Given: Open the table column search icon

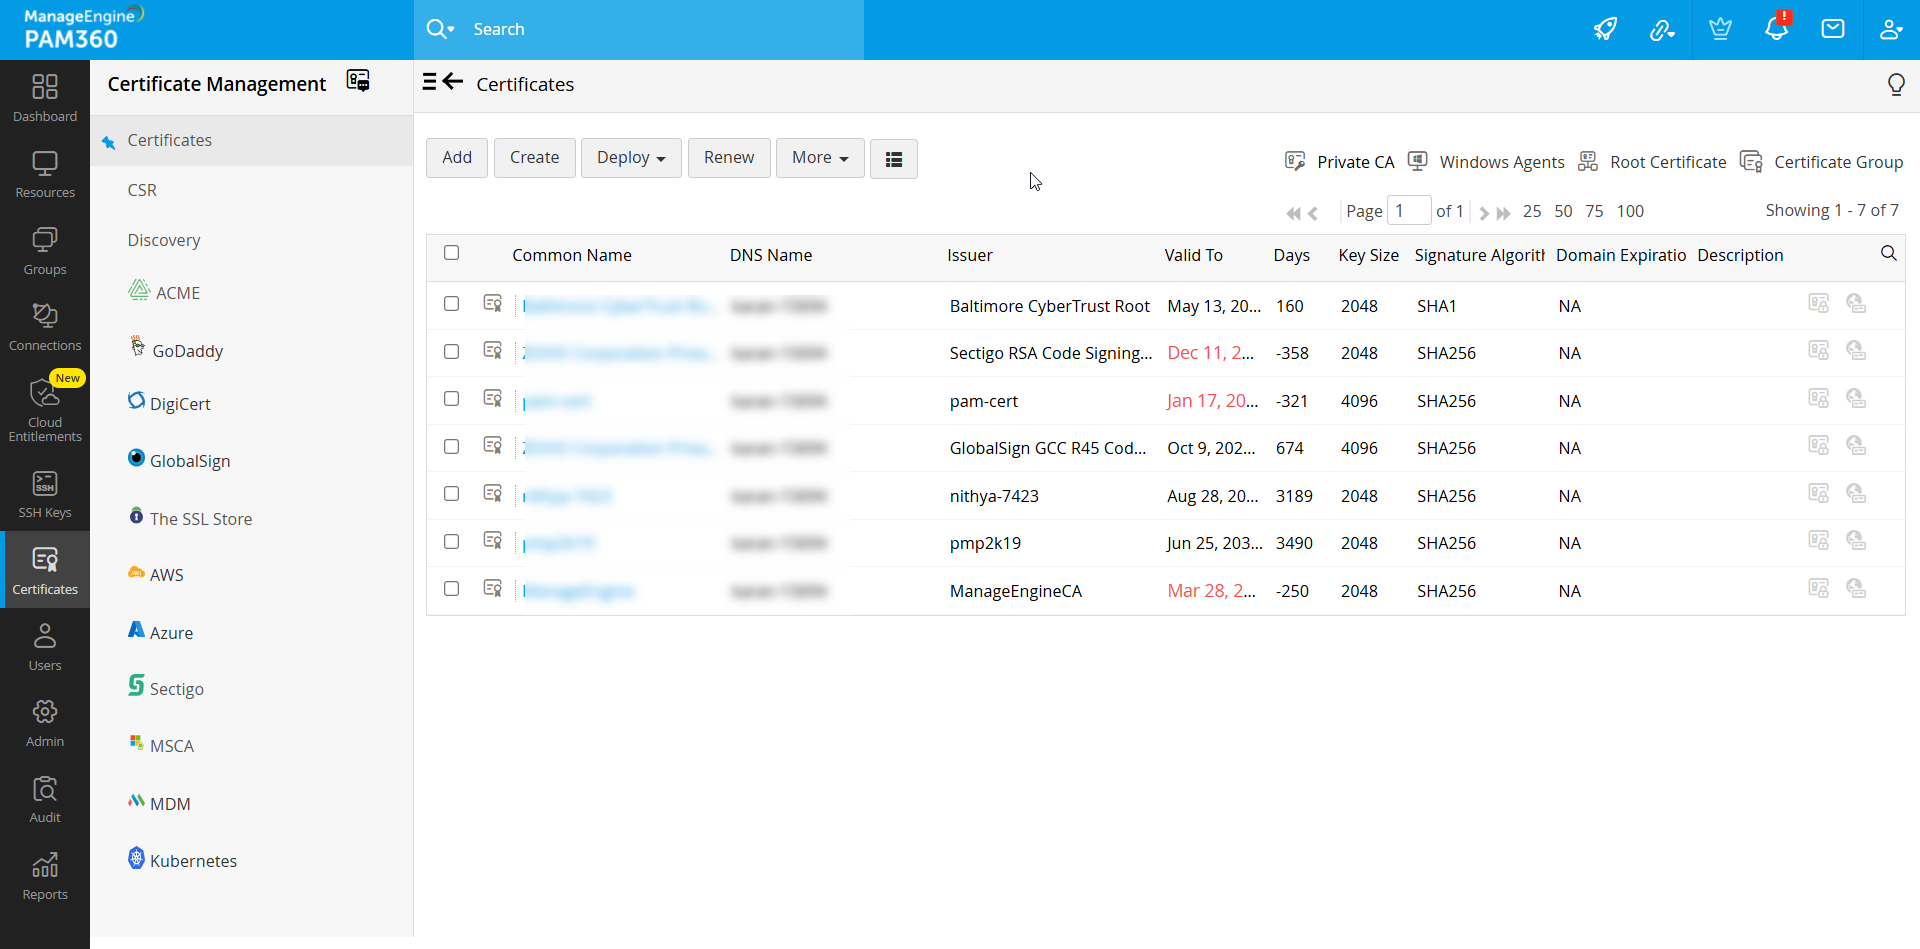Looking at the screenshot, I should (1888, 254).
